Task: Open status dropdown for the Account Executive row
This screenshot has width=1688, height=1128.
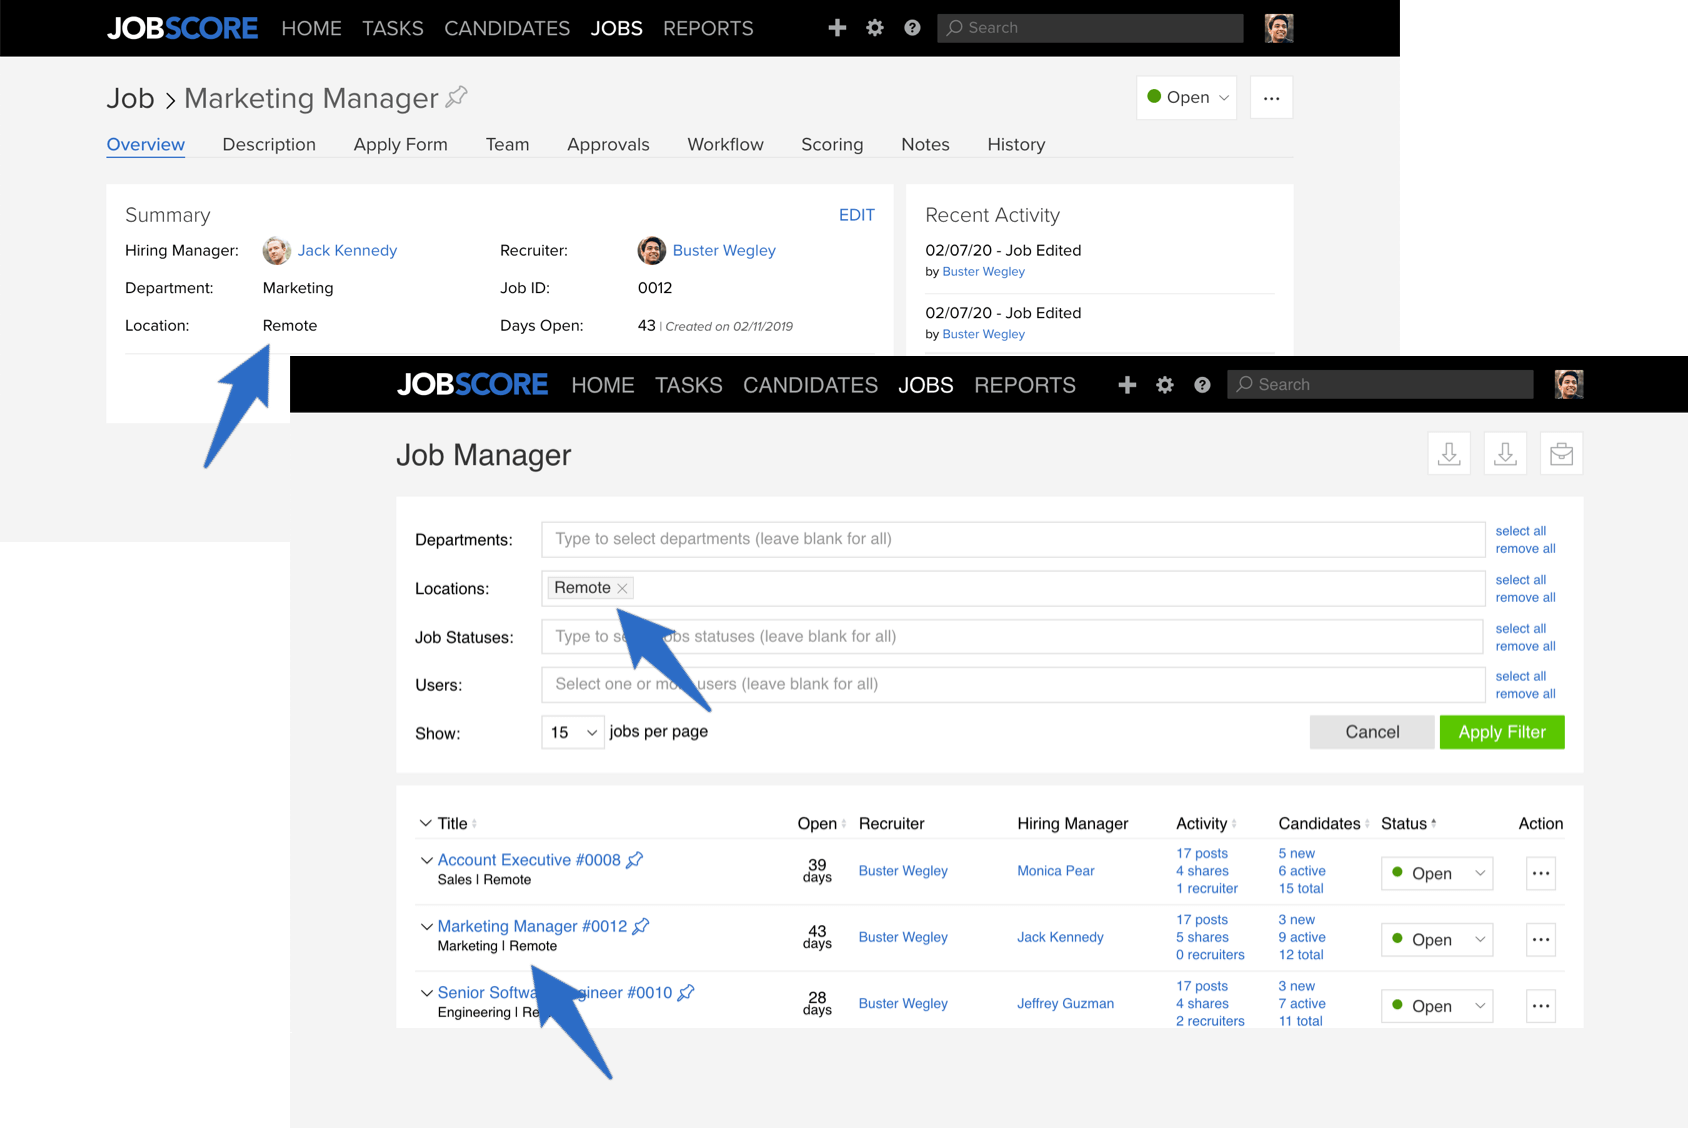Action: pos(1437,873)
